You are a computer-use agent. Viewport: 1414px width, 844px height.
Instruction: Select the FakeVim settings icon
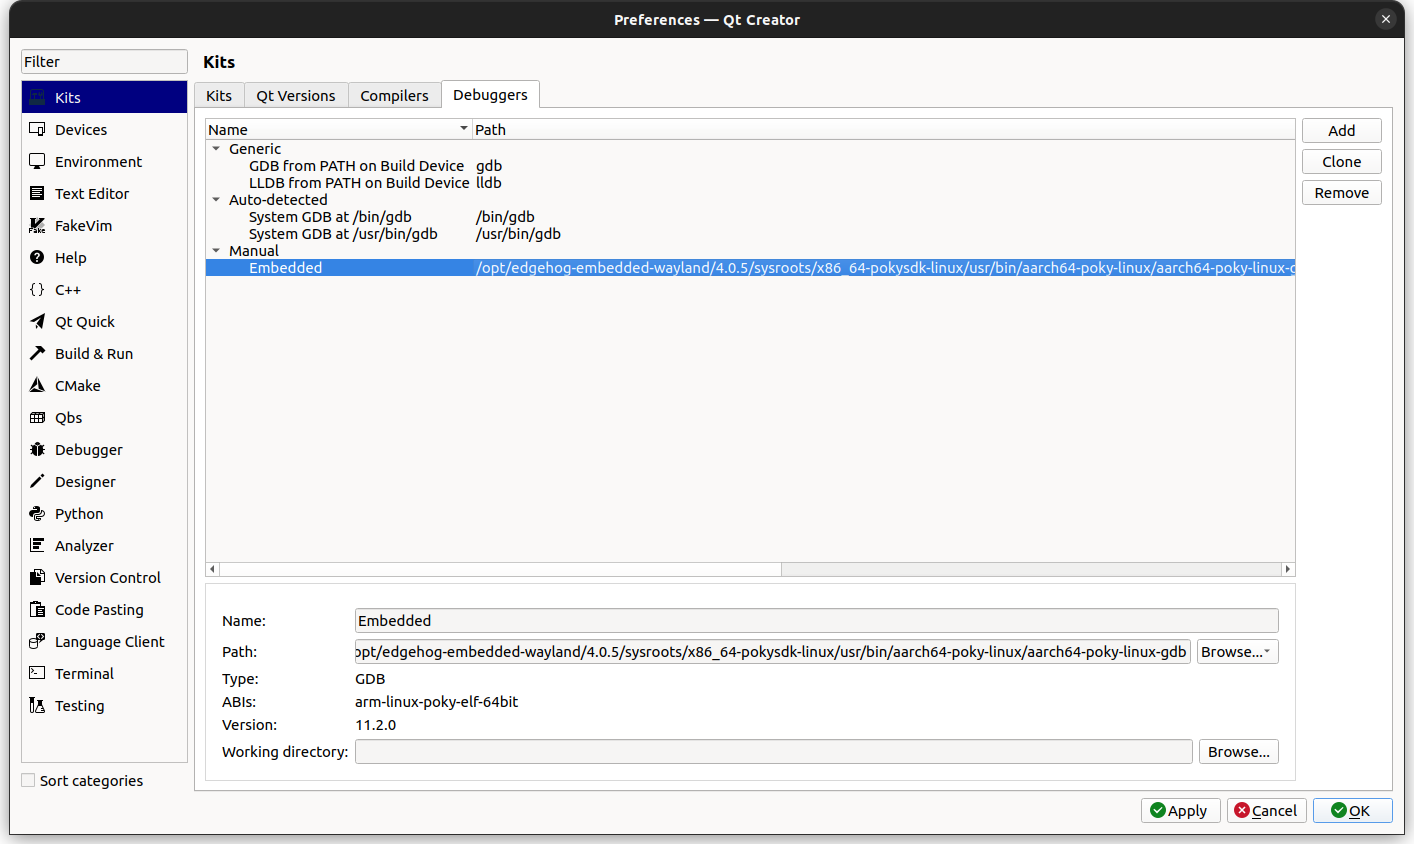tap(37, 225)
